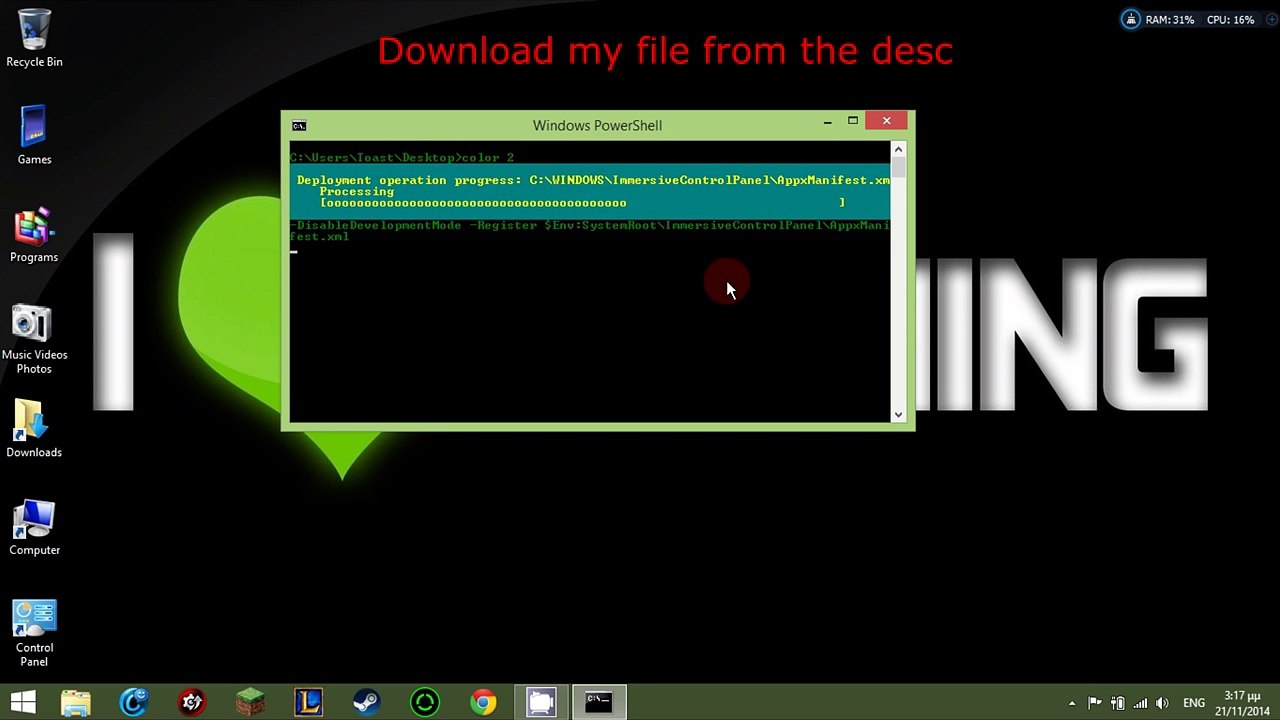Click the RAM usage widget icon
Viewport: 1280px width, 720px height.
1131,19
